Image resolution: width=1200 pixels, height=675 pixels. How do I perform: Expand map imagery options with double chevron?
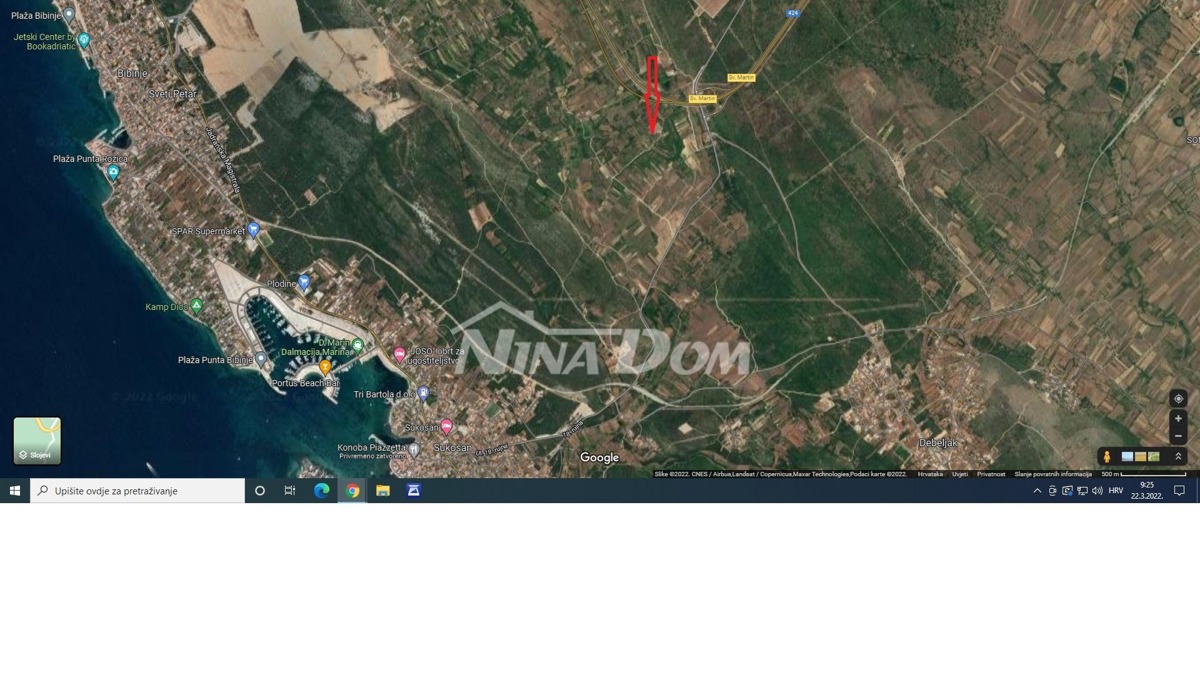pyautogui.click(x=1178, y=457)
